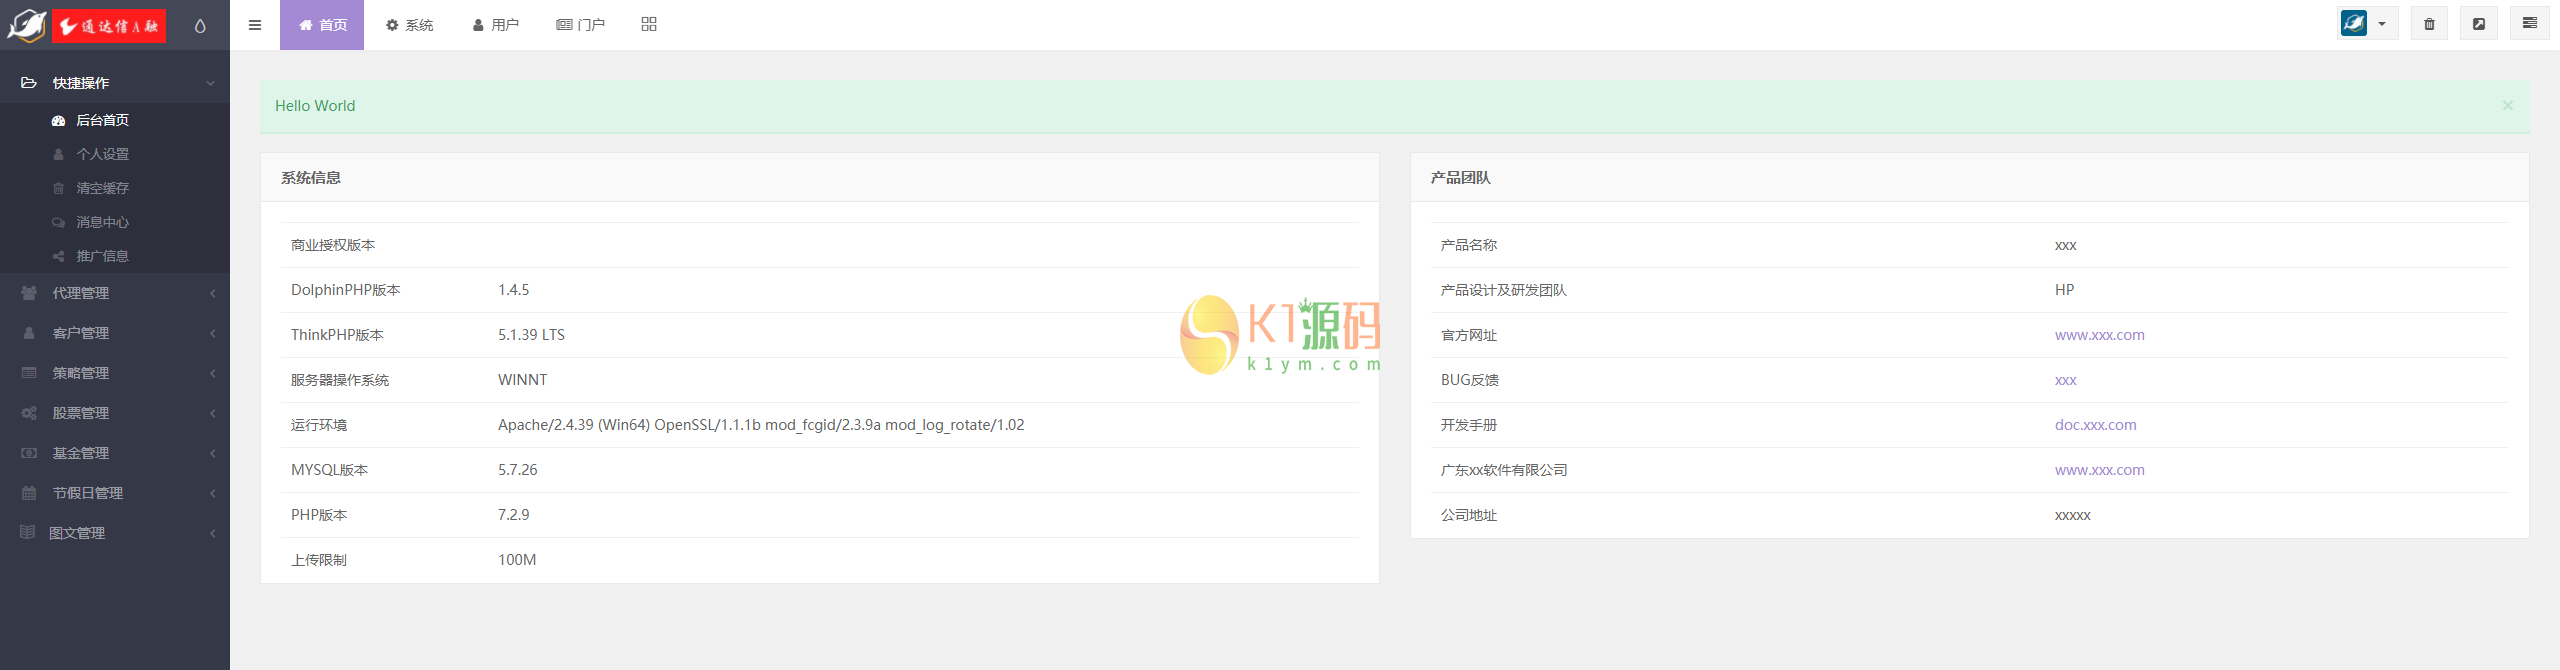
Task: Click the chat icon next to 消息中心
Action: pyautogui.click(x=58, y=222)
